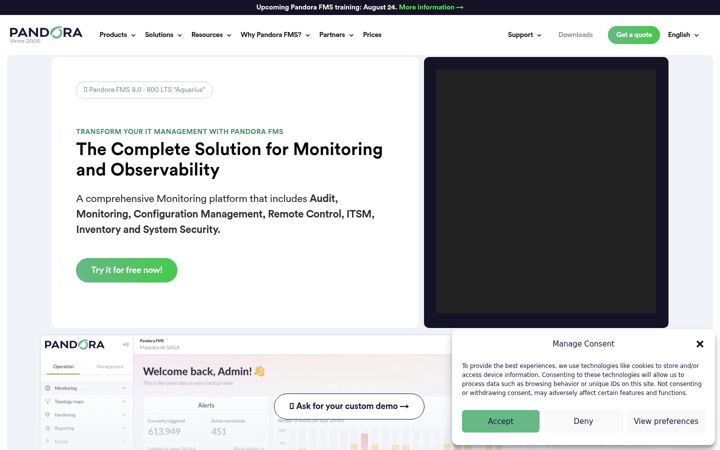Click the dark video placeholder panel

tap(546, 192)
